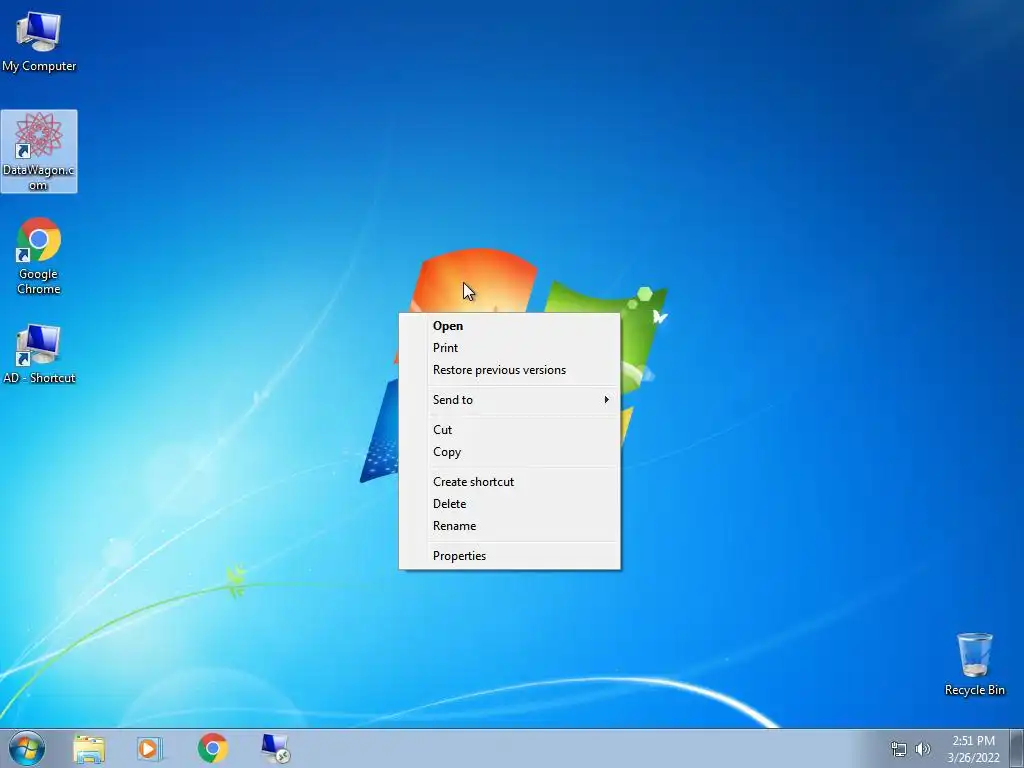Select the DataWagon.com shortcut icon
The width and height of the screenshot is (1024, 768).
(x=39, y=151)
